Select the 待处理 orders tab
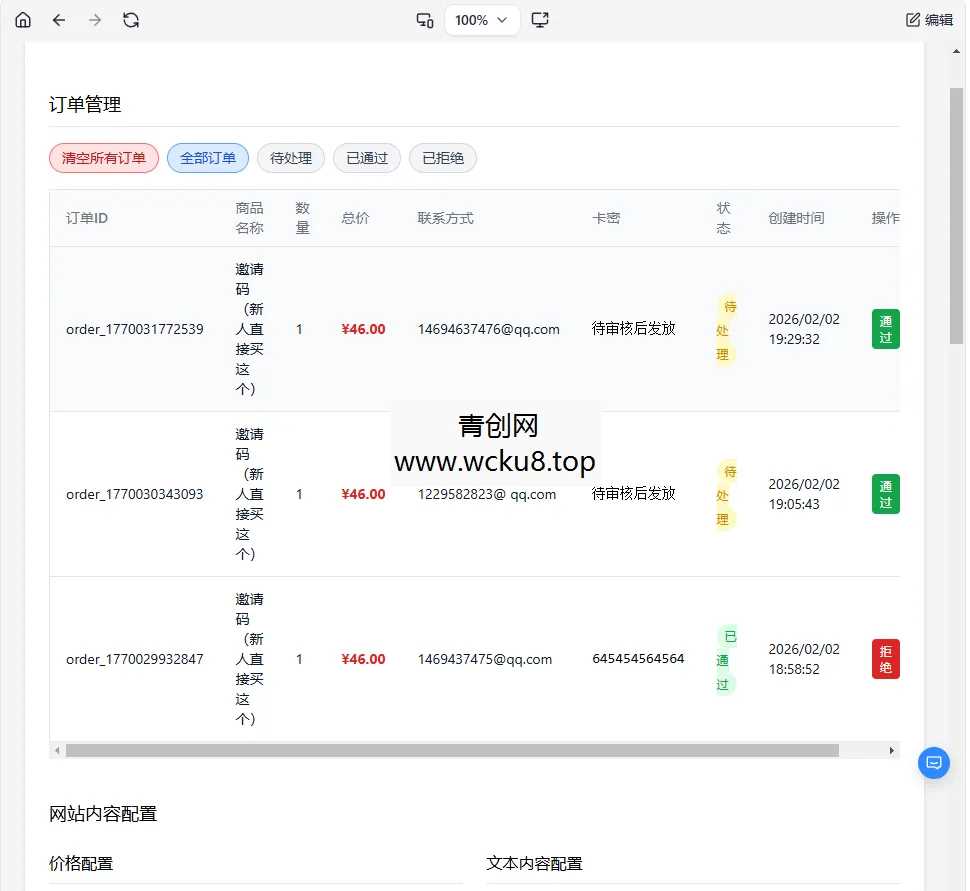 click(x=290, y=157)
